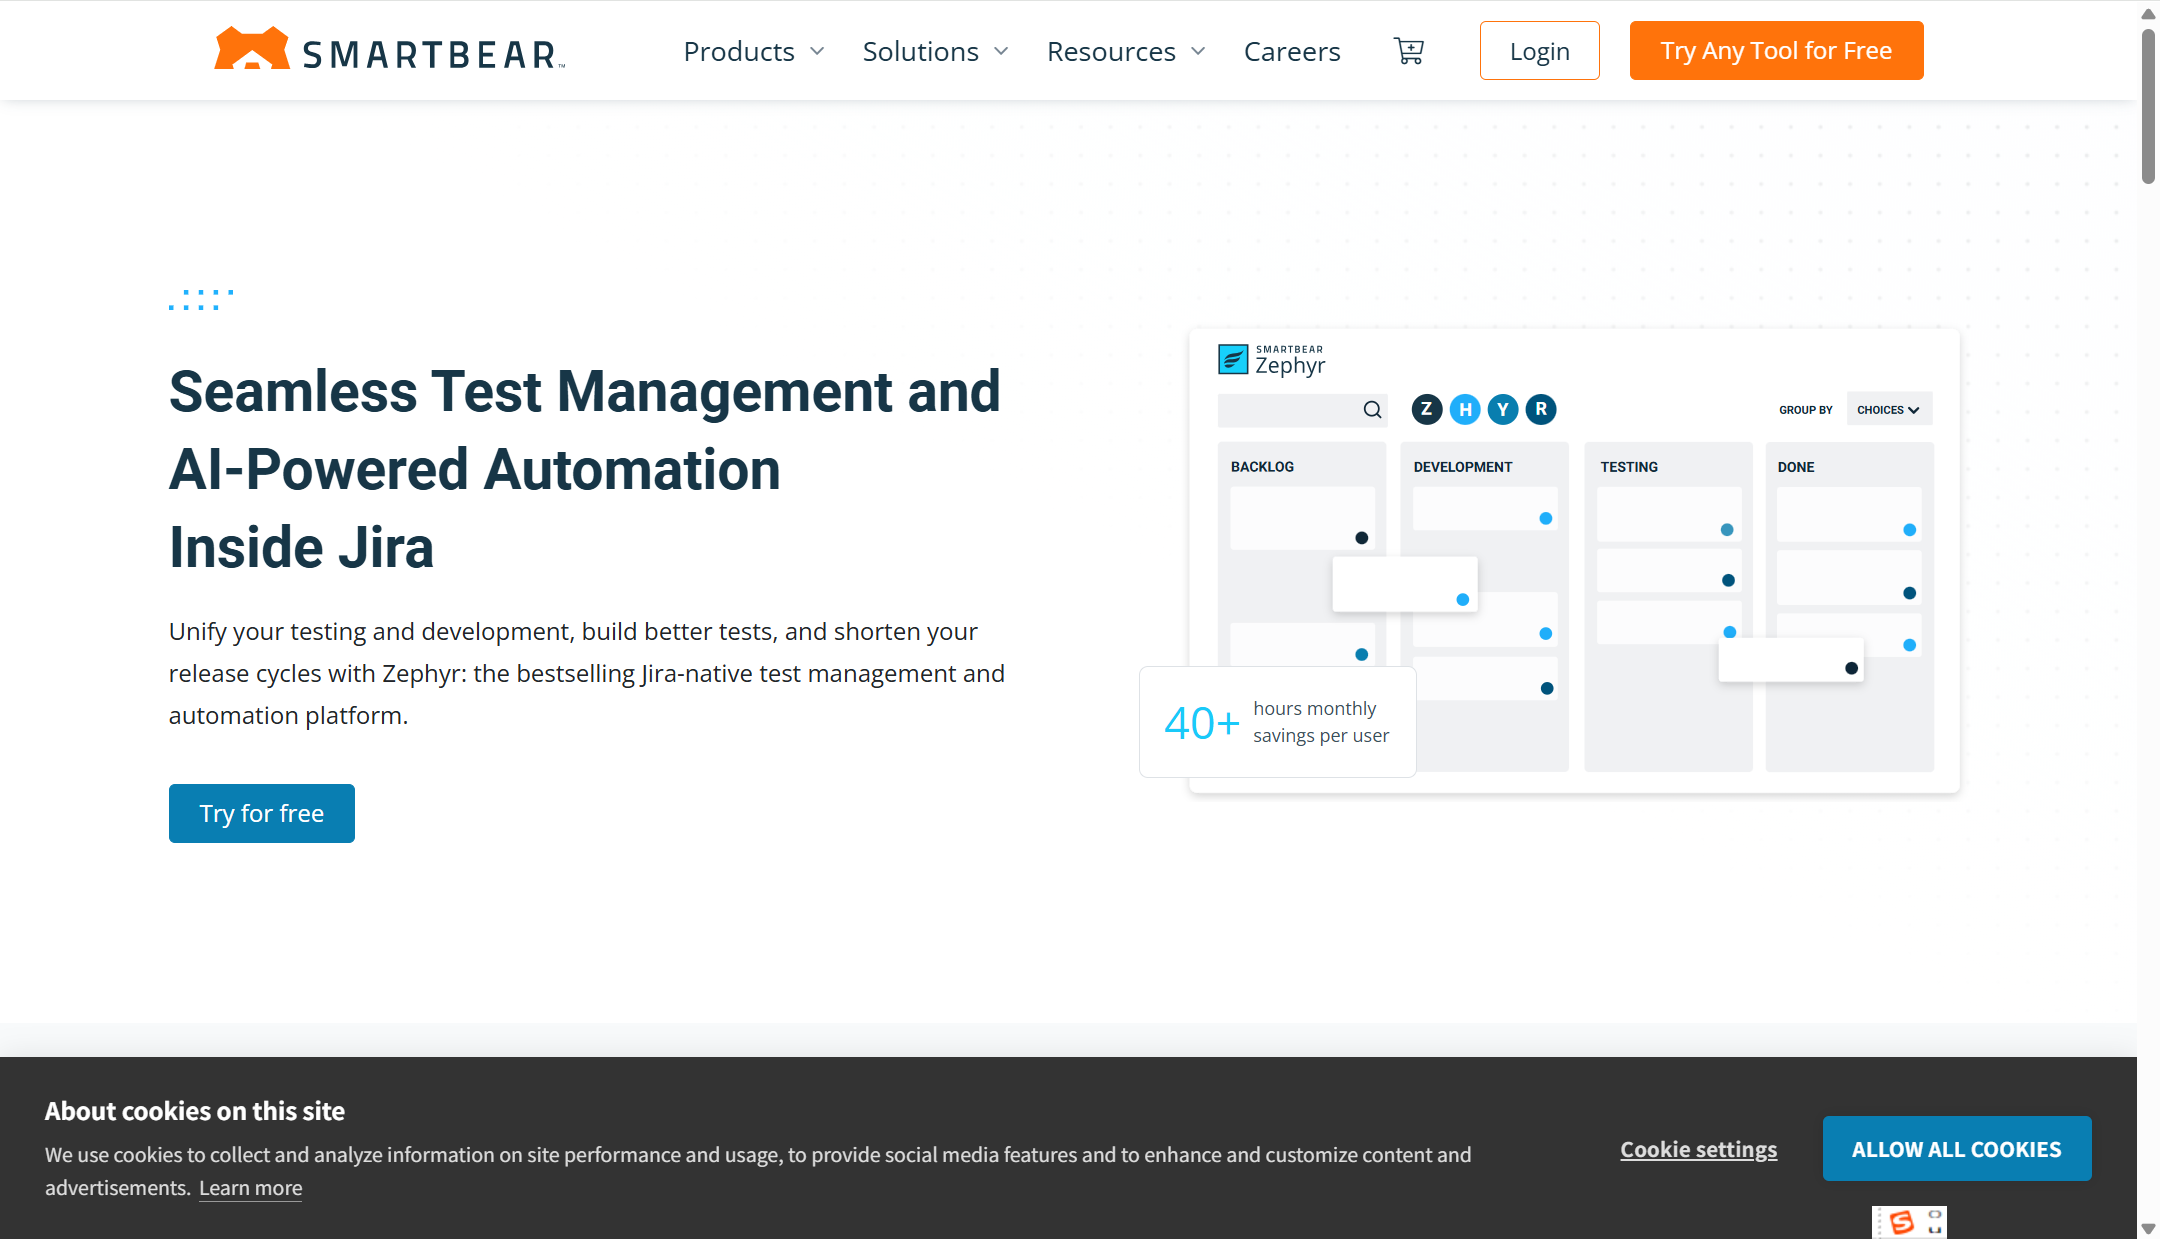
Task: Click Try Any Tool for Free
Action: pos(1776,51)
